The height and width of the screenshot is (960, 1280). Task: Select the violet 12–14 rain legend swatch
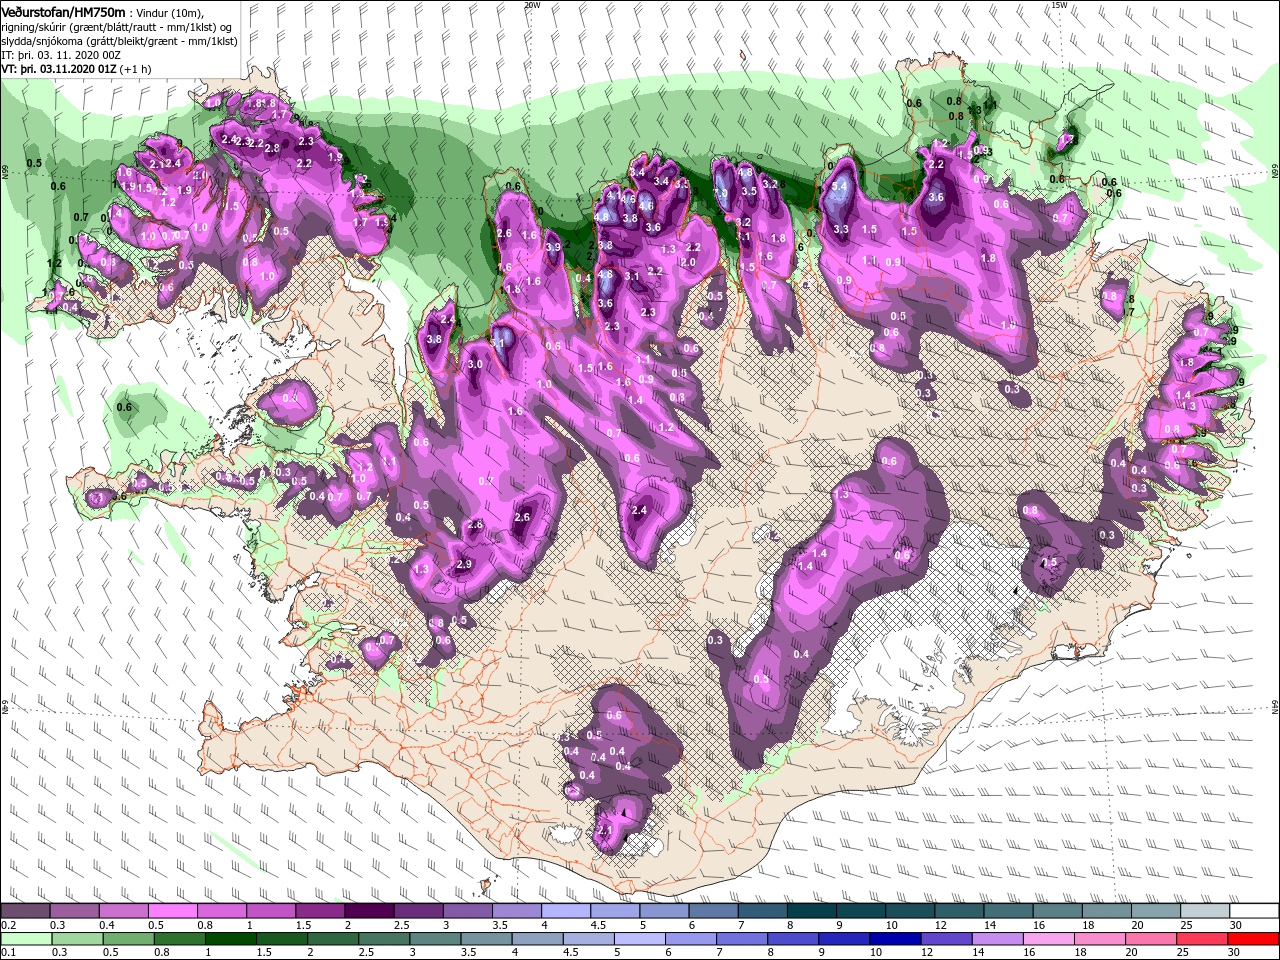(x=947, y=938)
